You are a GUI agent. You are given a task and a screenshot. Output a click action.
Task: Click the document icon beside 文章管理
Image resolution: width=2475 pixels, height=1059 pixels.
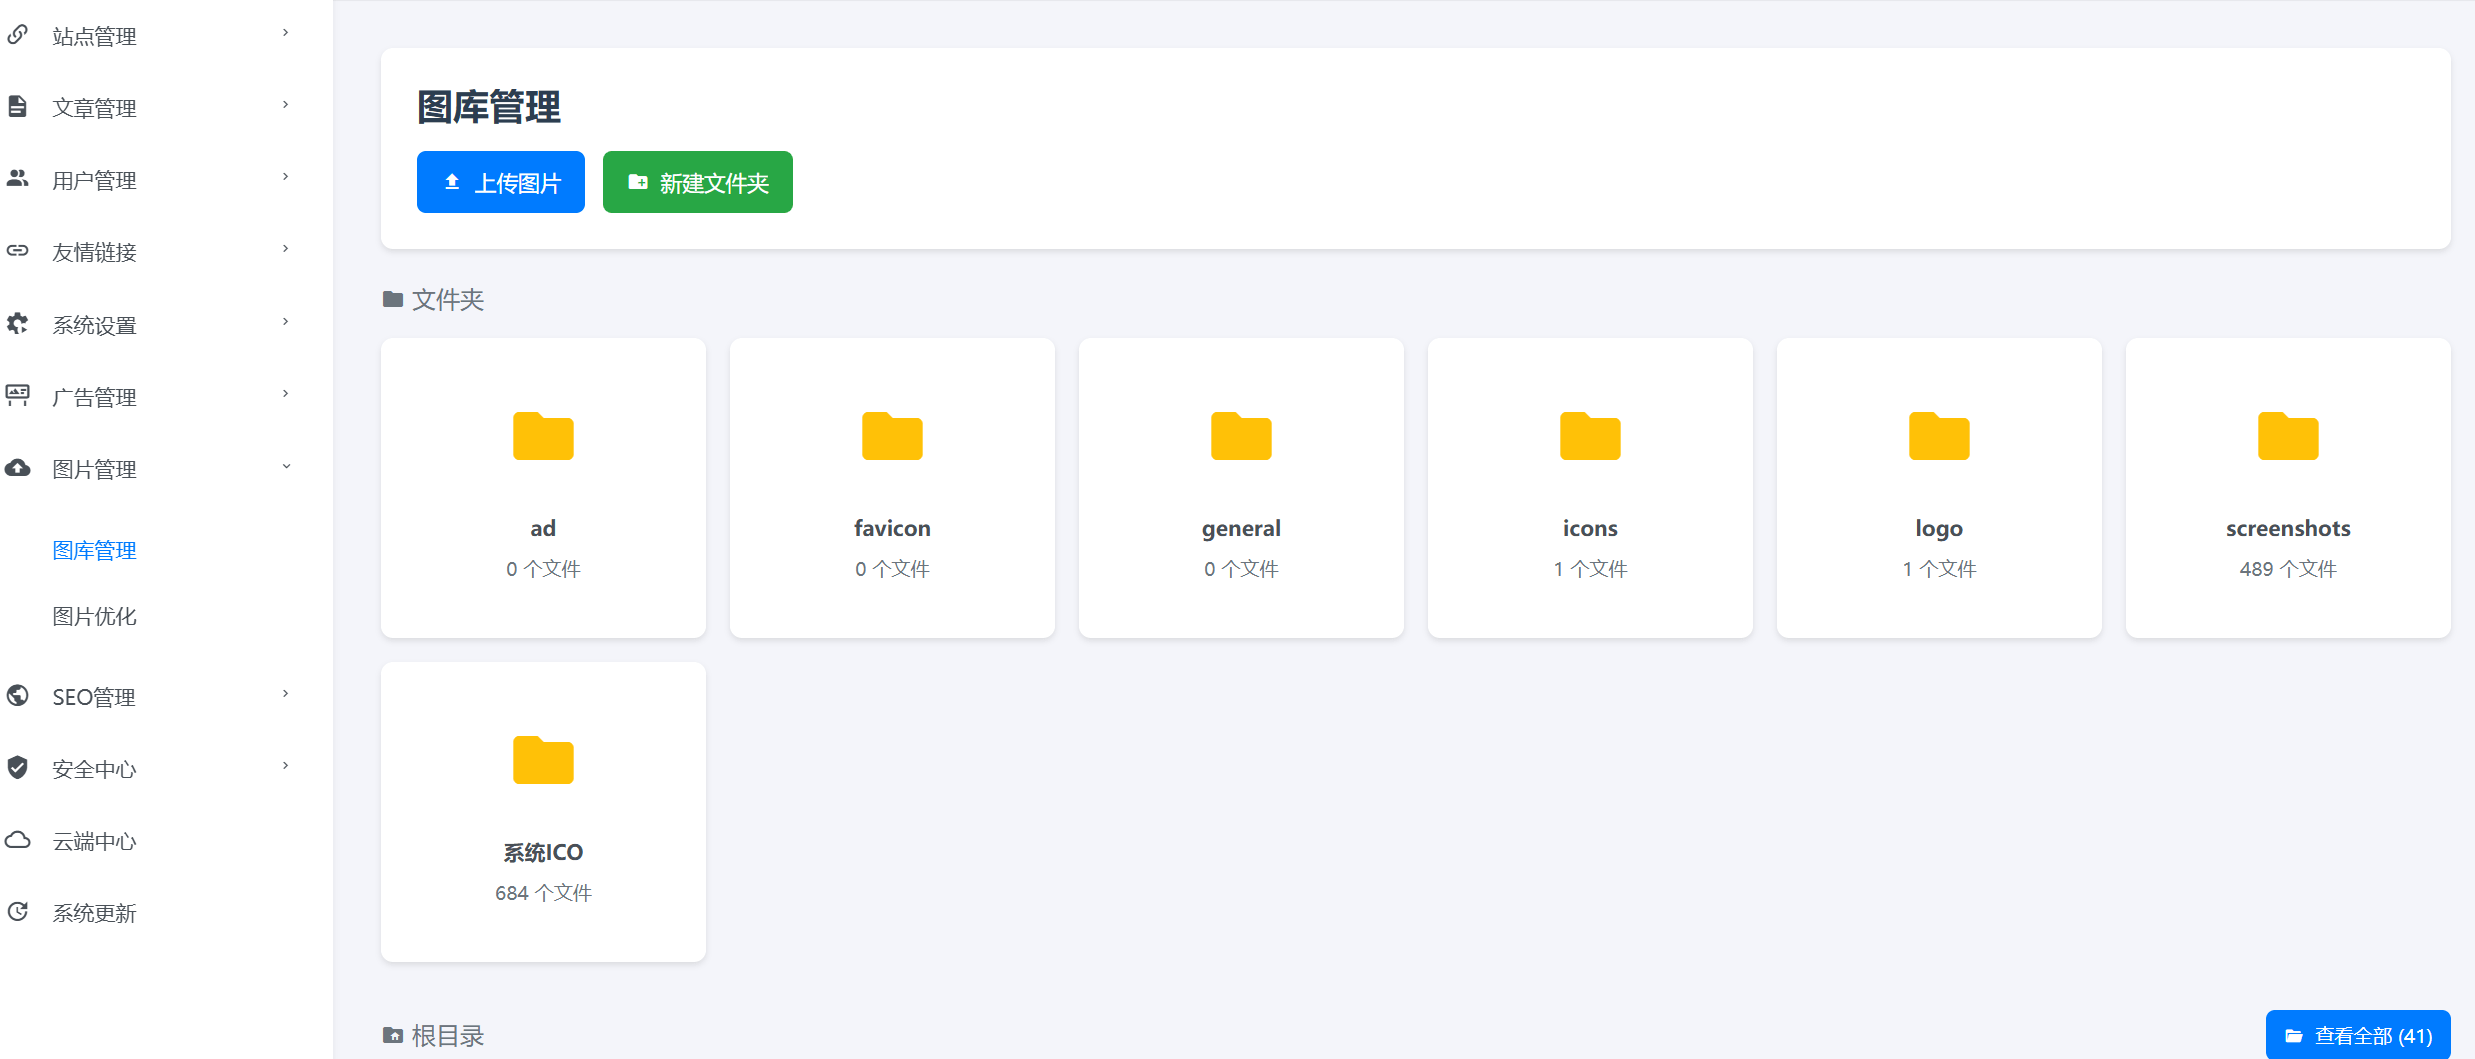click(17, 106)
